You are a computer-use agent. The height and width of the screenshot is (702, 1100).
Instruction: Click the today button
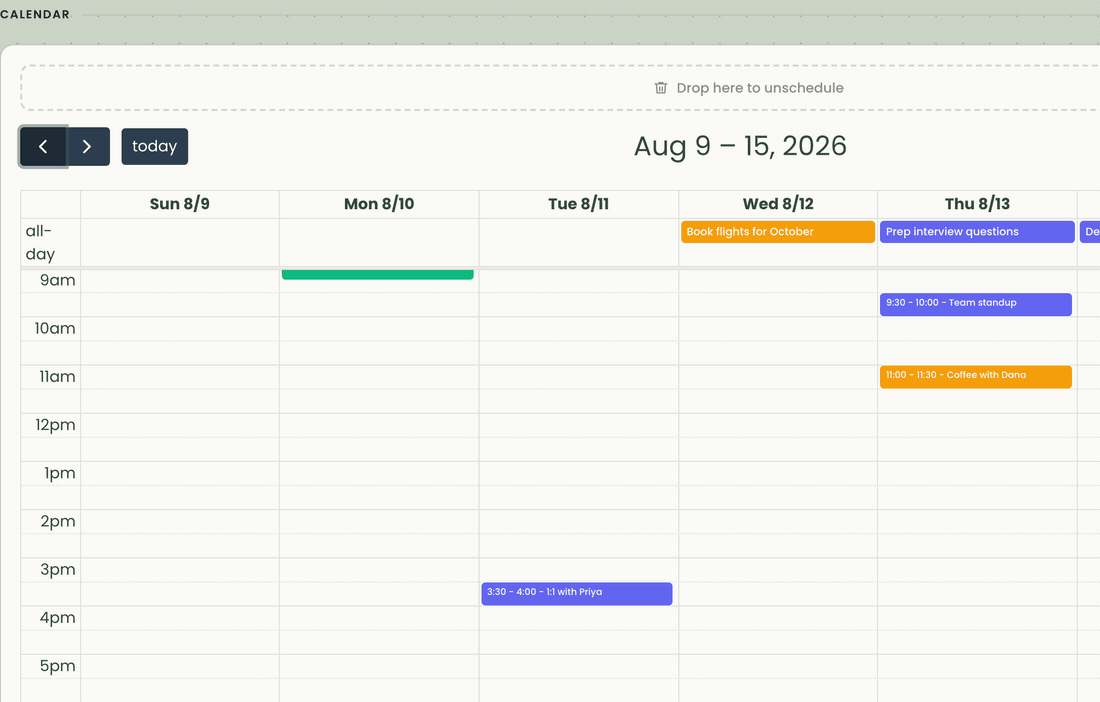click(x=154, y=147)
